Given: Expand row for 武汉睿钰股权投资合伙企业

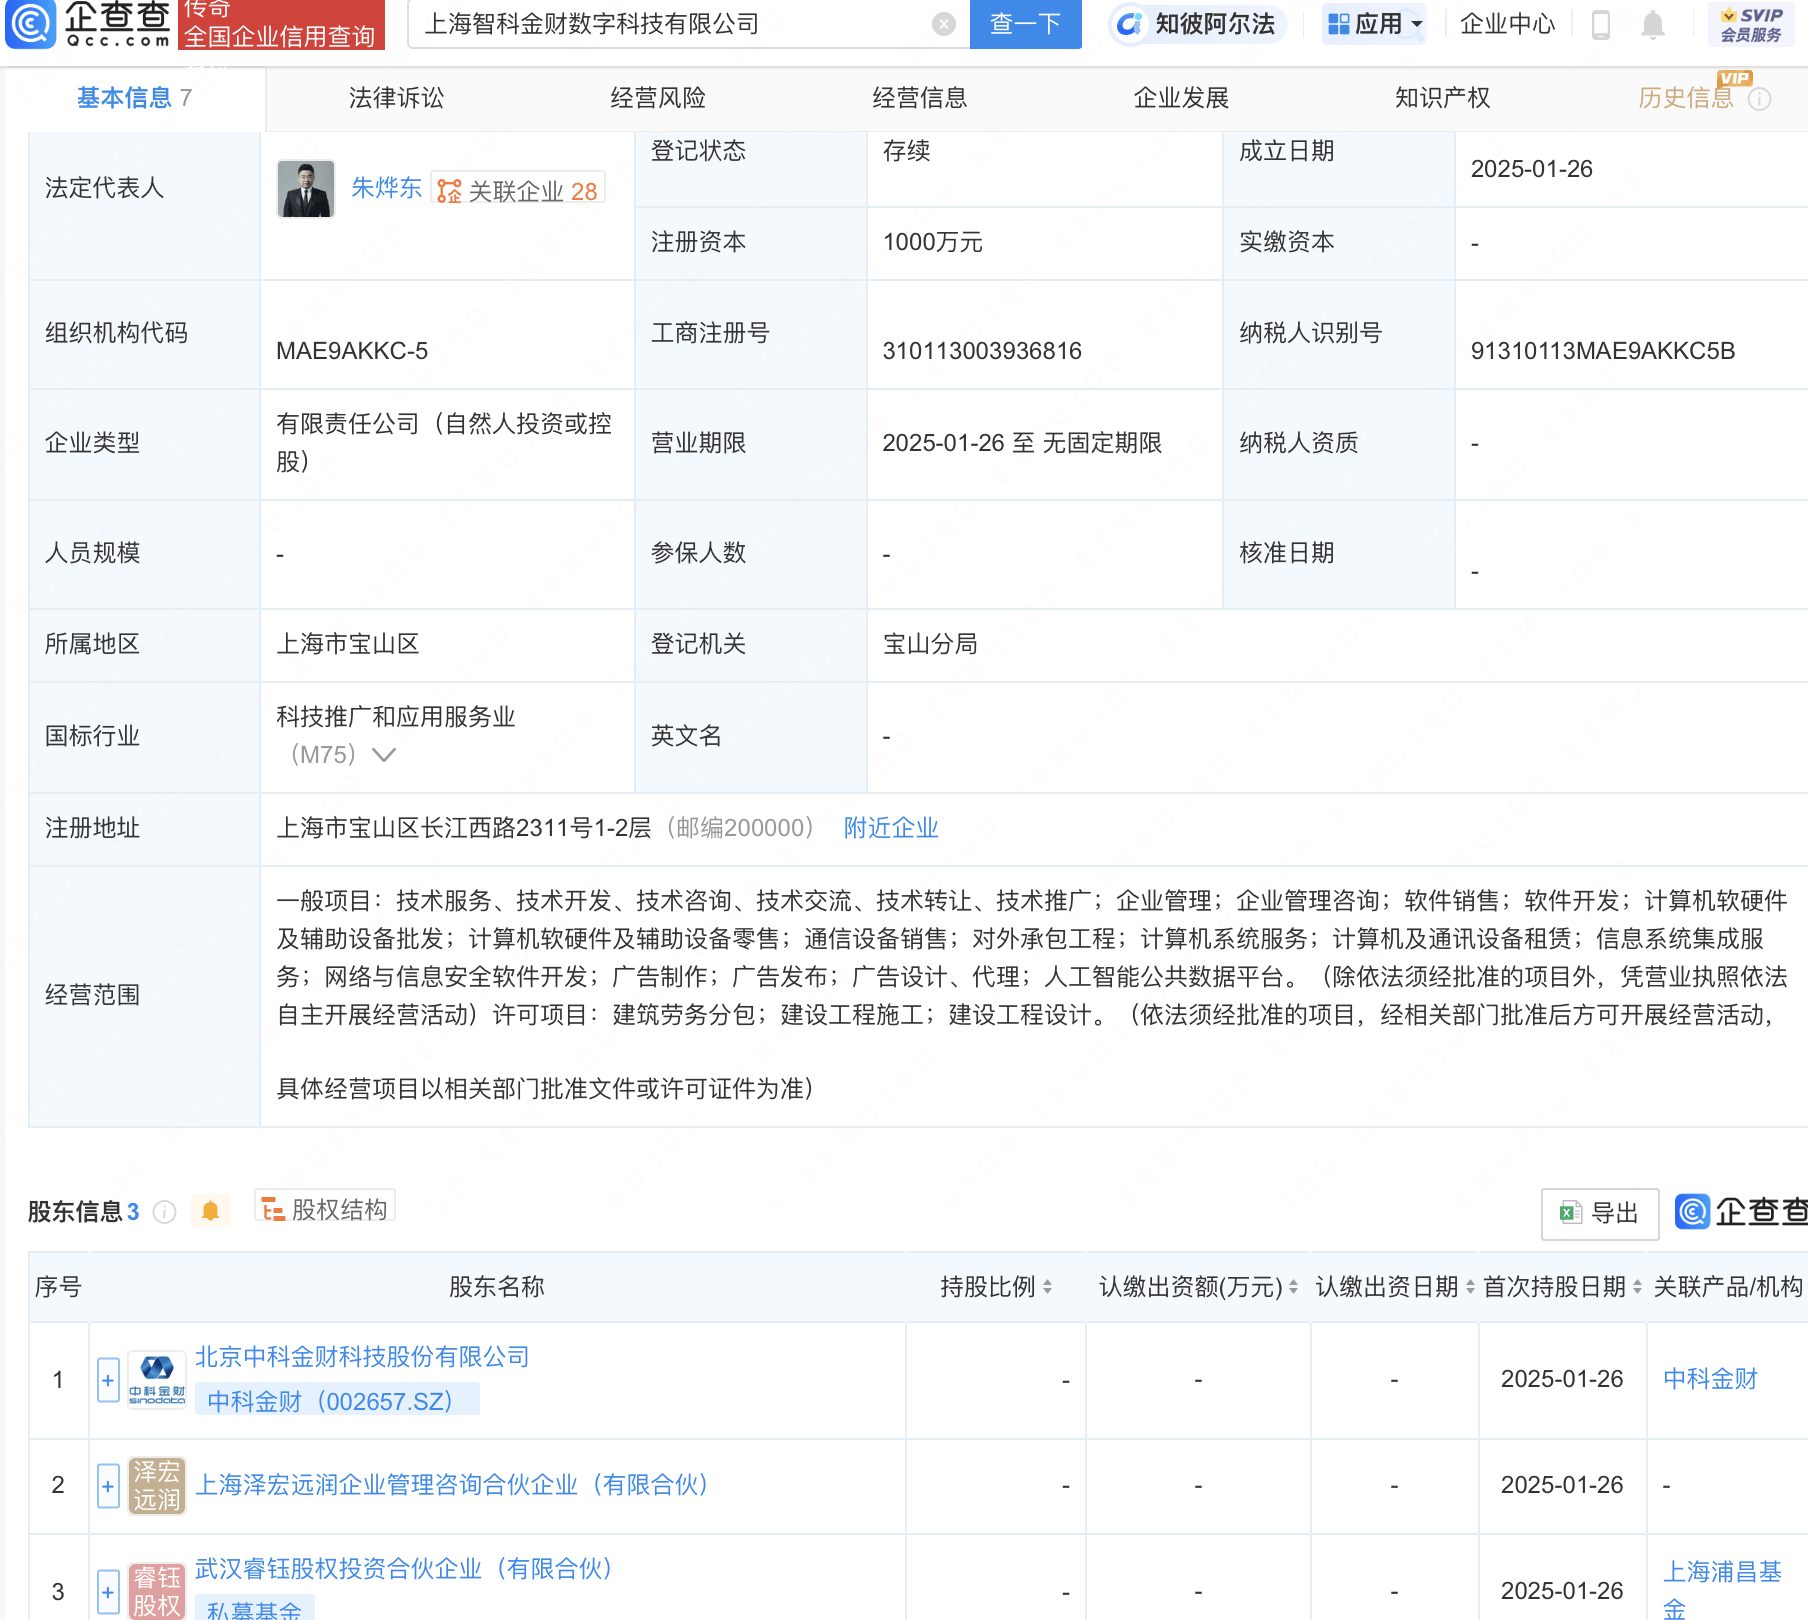Looking at the screenshot, I should pyautogui.click(x=108, y=1591).
